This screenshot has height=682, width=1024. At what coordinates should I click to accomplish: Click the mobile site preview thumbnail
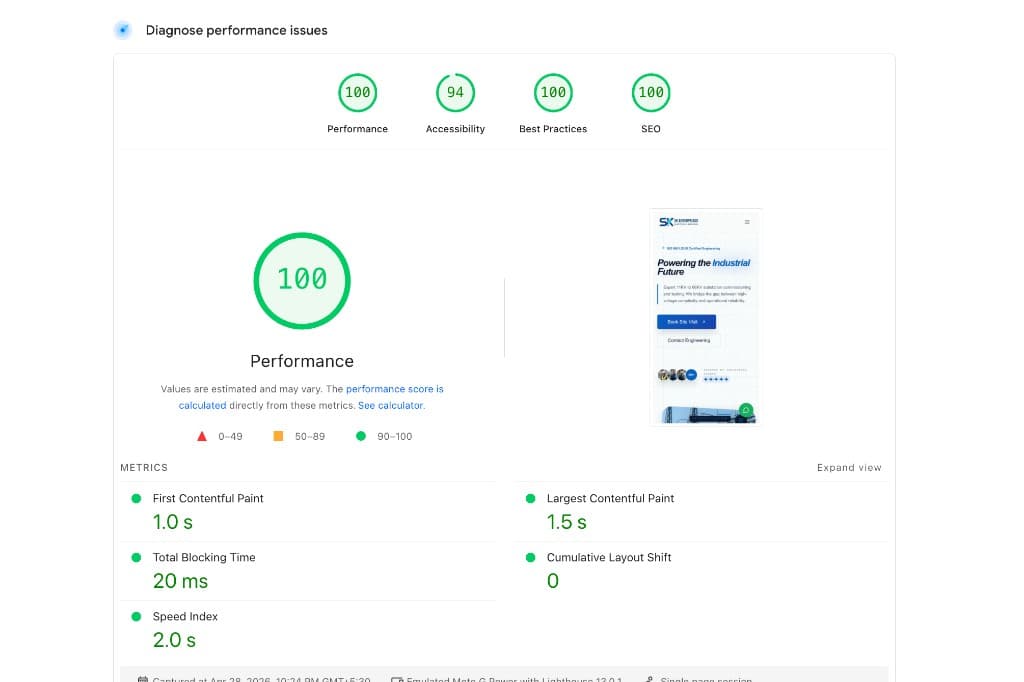pyautogui.click(x=705, y=315)
